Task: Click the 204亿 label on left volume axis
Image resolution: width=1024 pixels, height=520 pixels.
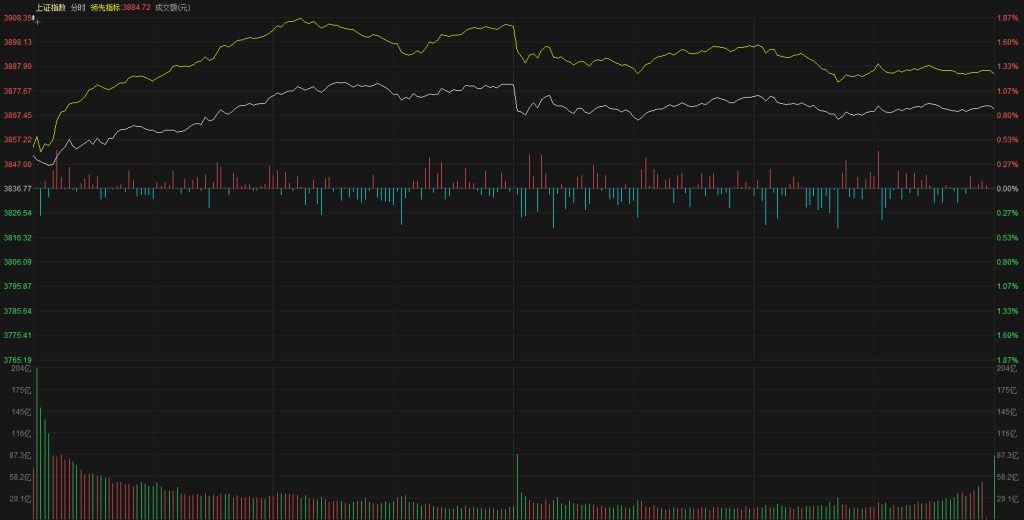Action: tap(21, 369)
